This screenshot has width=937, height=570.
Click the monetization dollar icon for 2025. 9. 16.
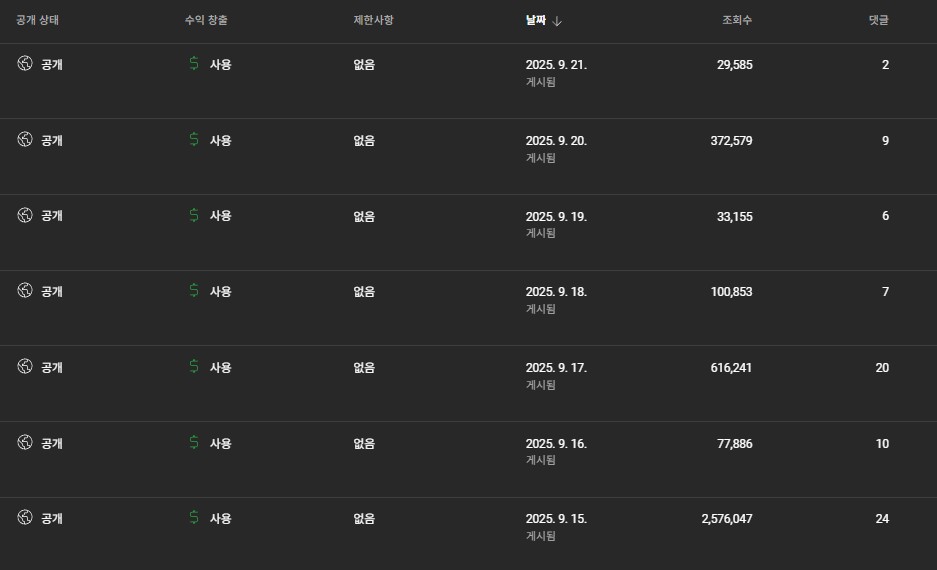coord(194,443)
